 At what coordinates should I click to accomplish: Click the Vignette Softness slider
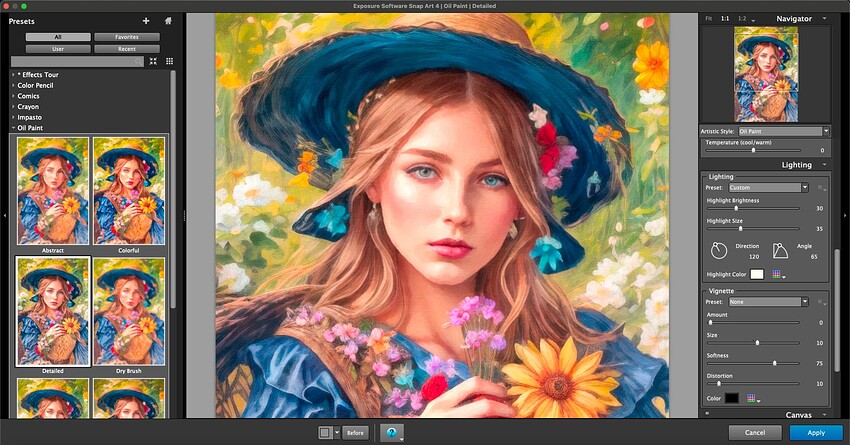click(x=753, y=363)
